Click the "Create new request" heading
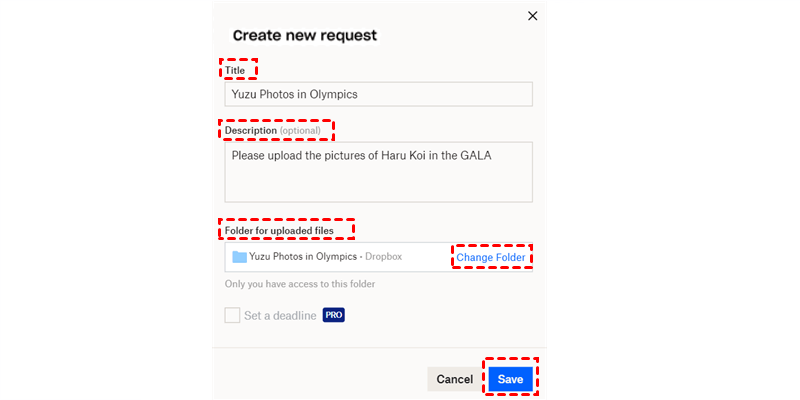This screenshot has width=800, height=400. 304,36
